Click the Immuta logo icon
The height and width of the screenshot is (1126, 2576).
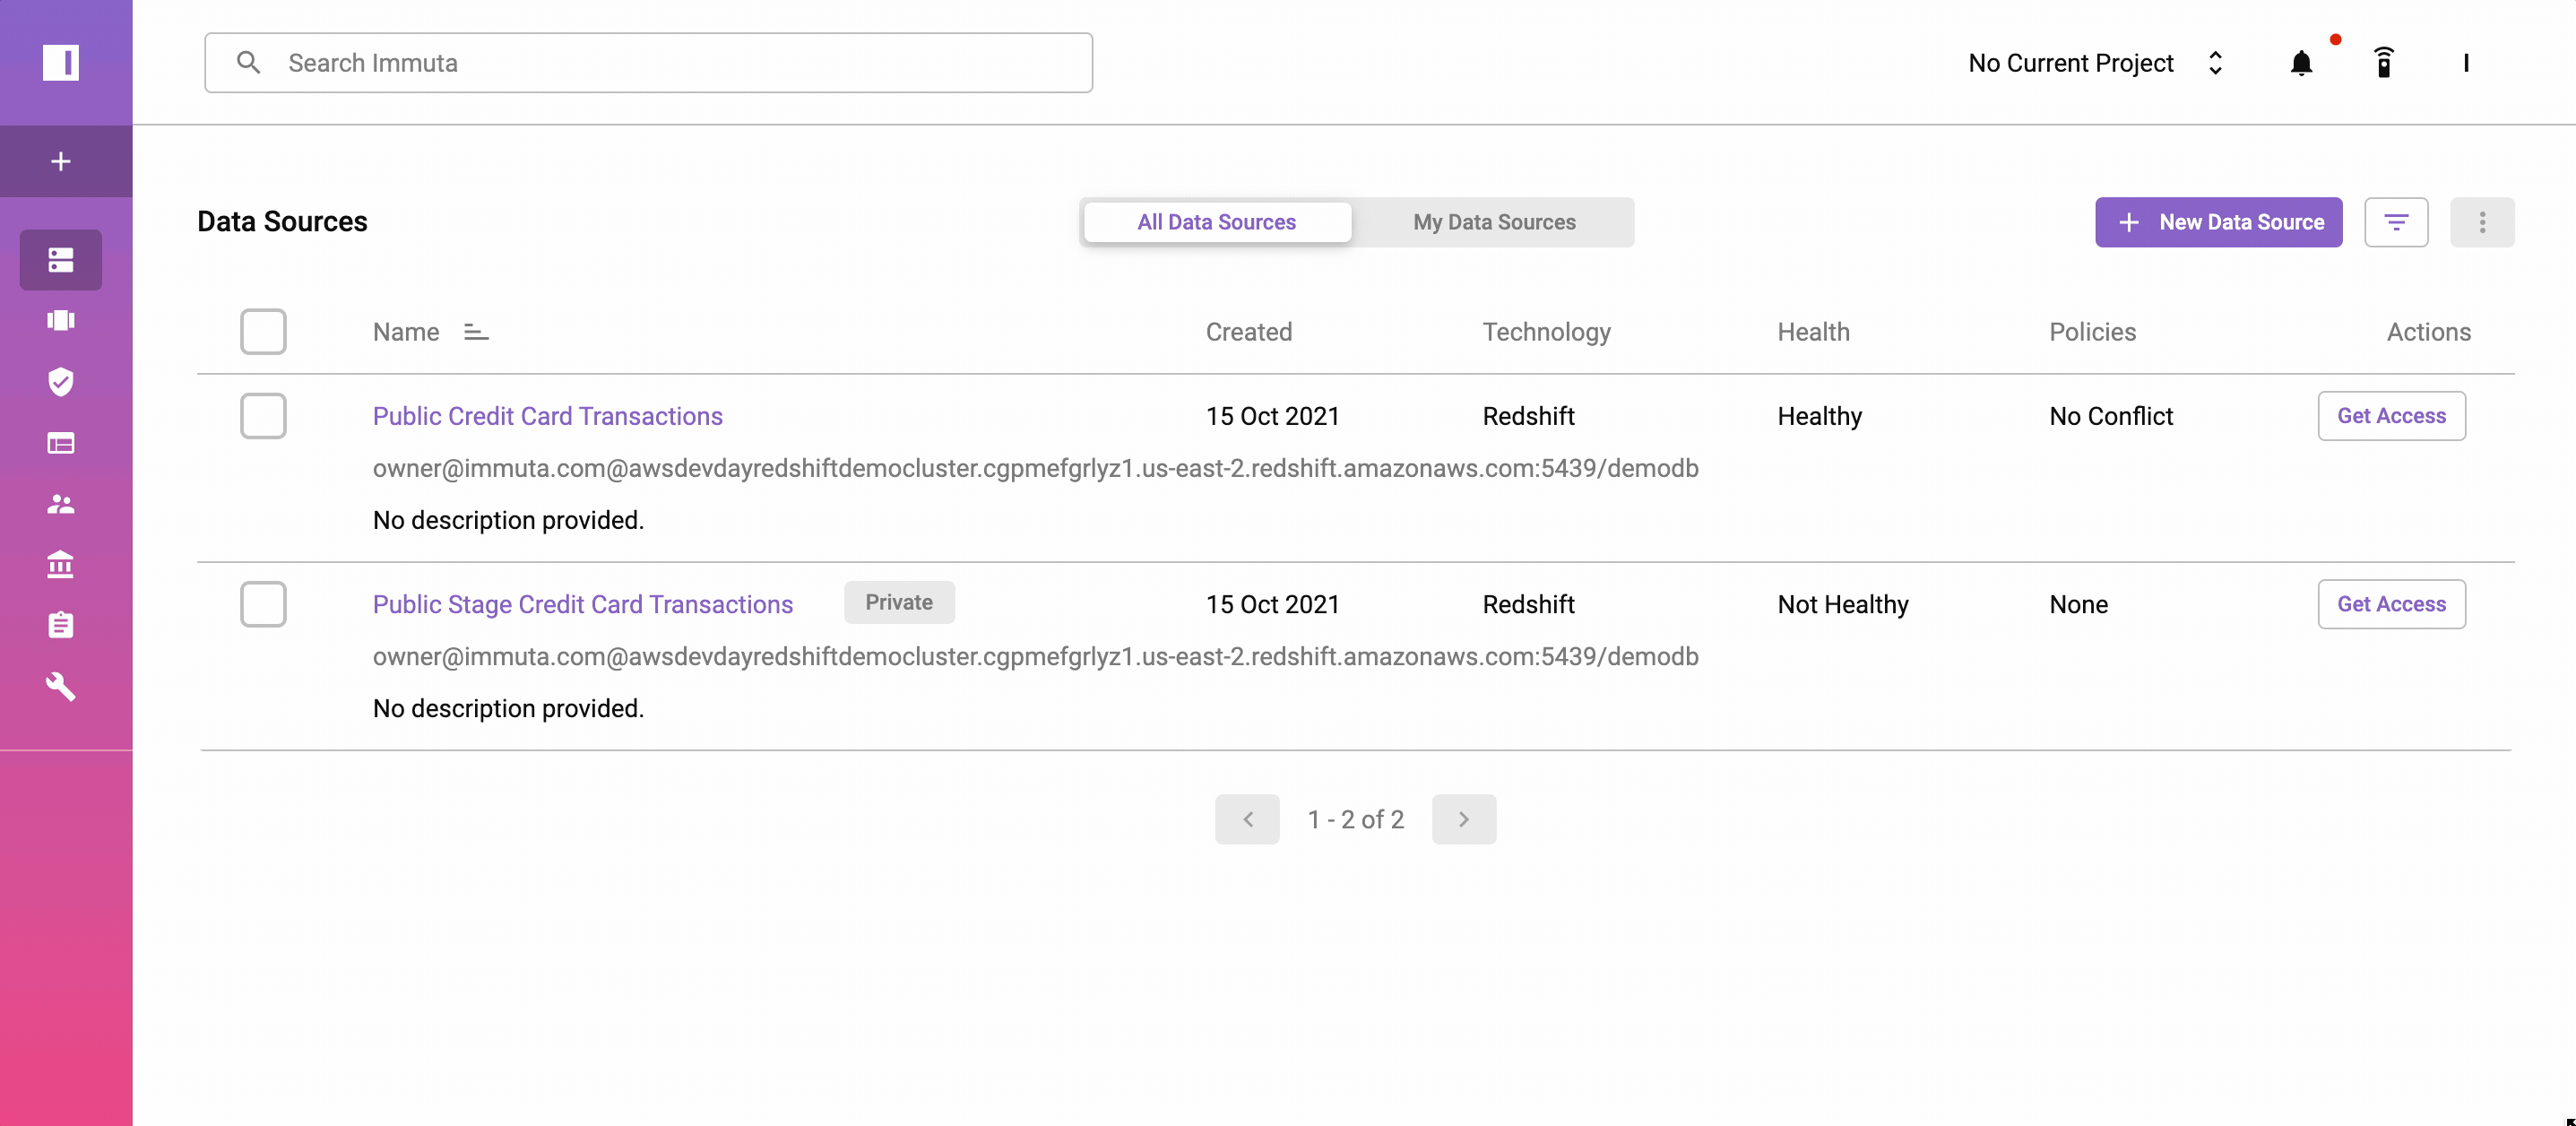61,62
